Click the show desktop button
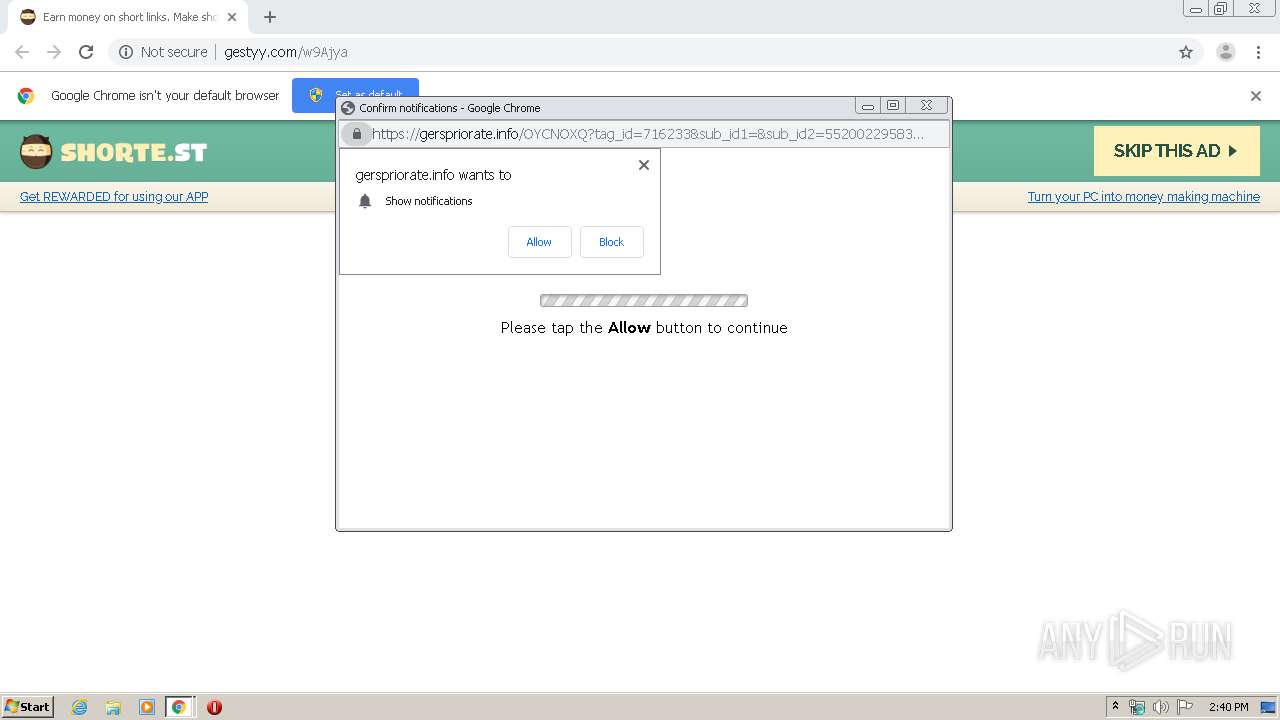Viewport: 1280px width, 720px height. point(1269,707)
